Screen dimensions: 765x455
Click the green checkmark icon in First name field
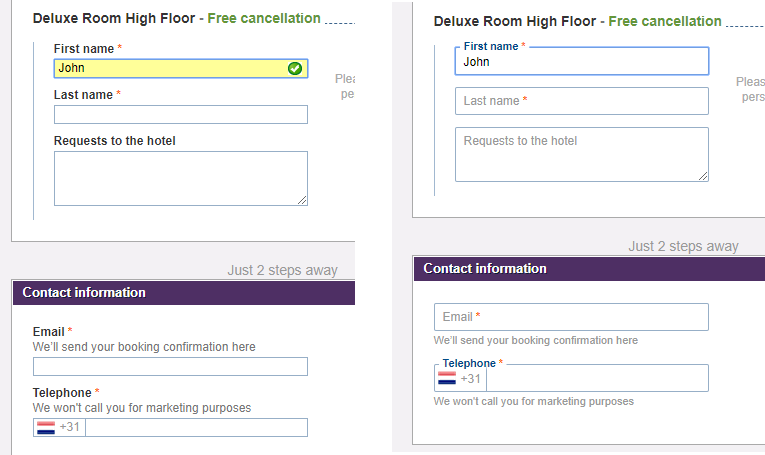295,69
